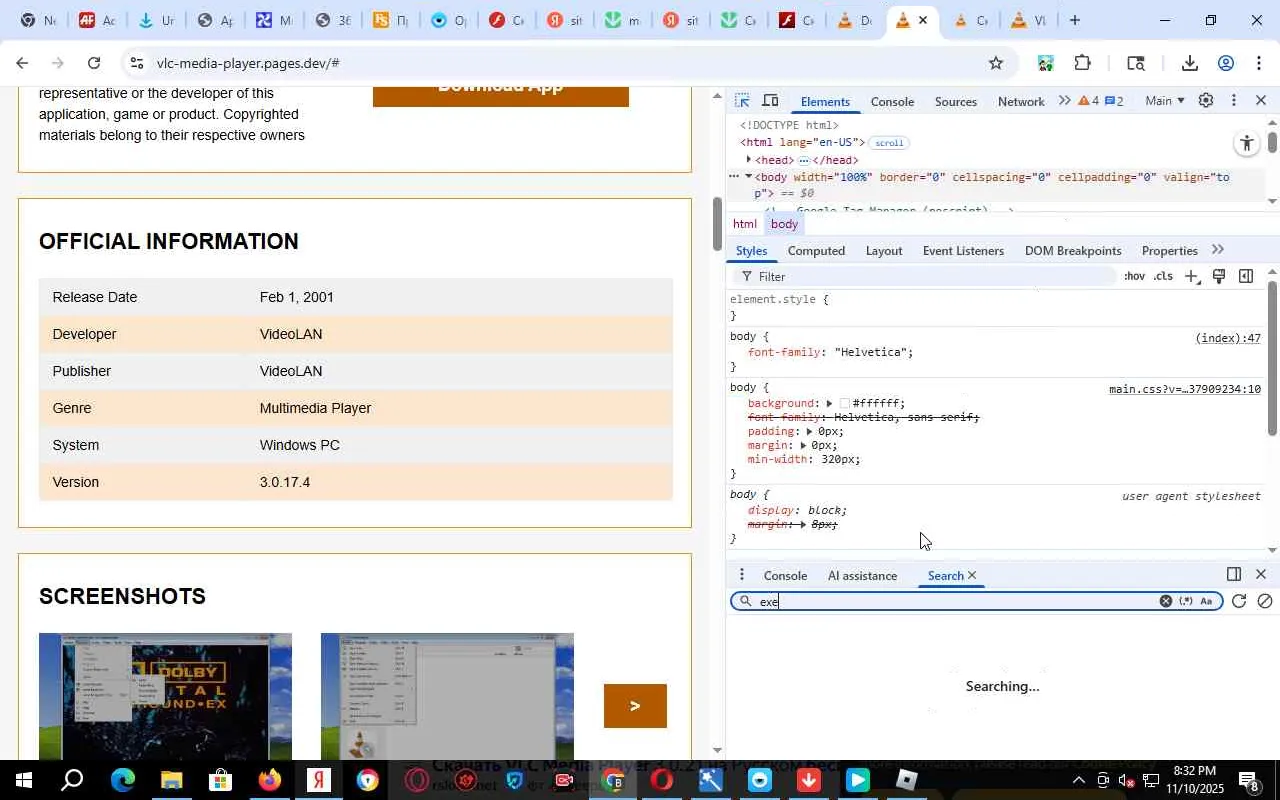
Task: Click the warnings count icon
Action: click(x=1089, y=101)
